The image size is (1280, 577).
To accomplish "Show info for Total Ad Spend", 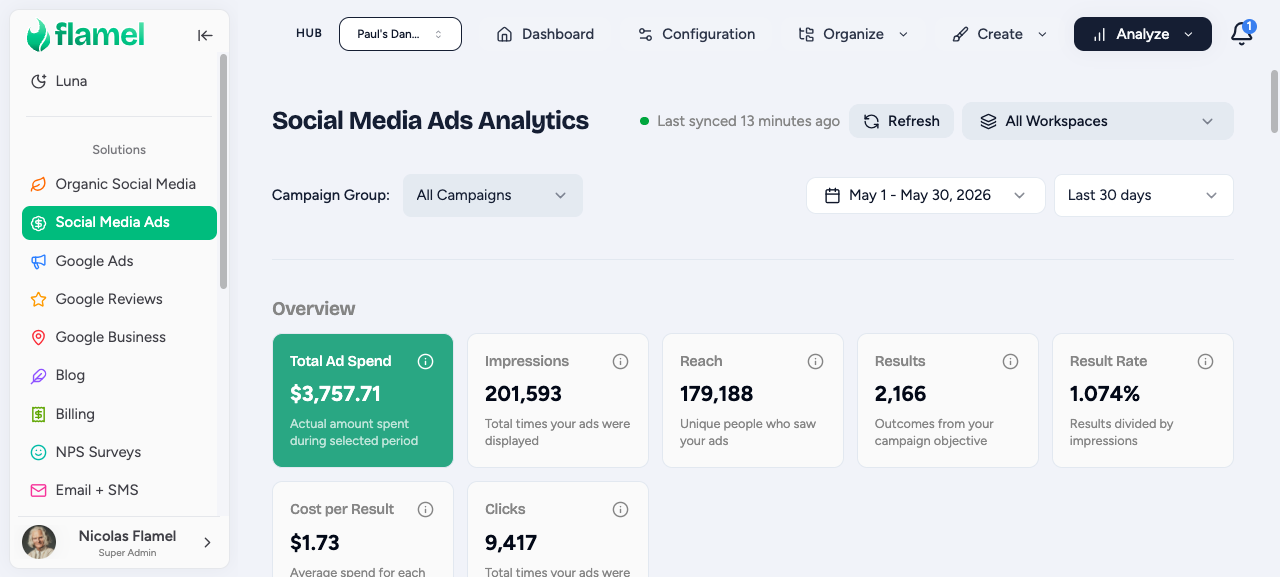I will (x=425, y=361).
